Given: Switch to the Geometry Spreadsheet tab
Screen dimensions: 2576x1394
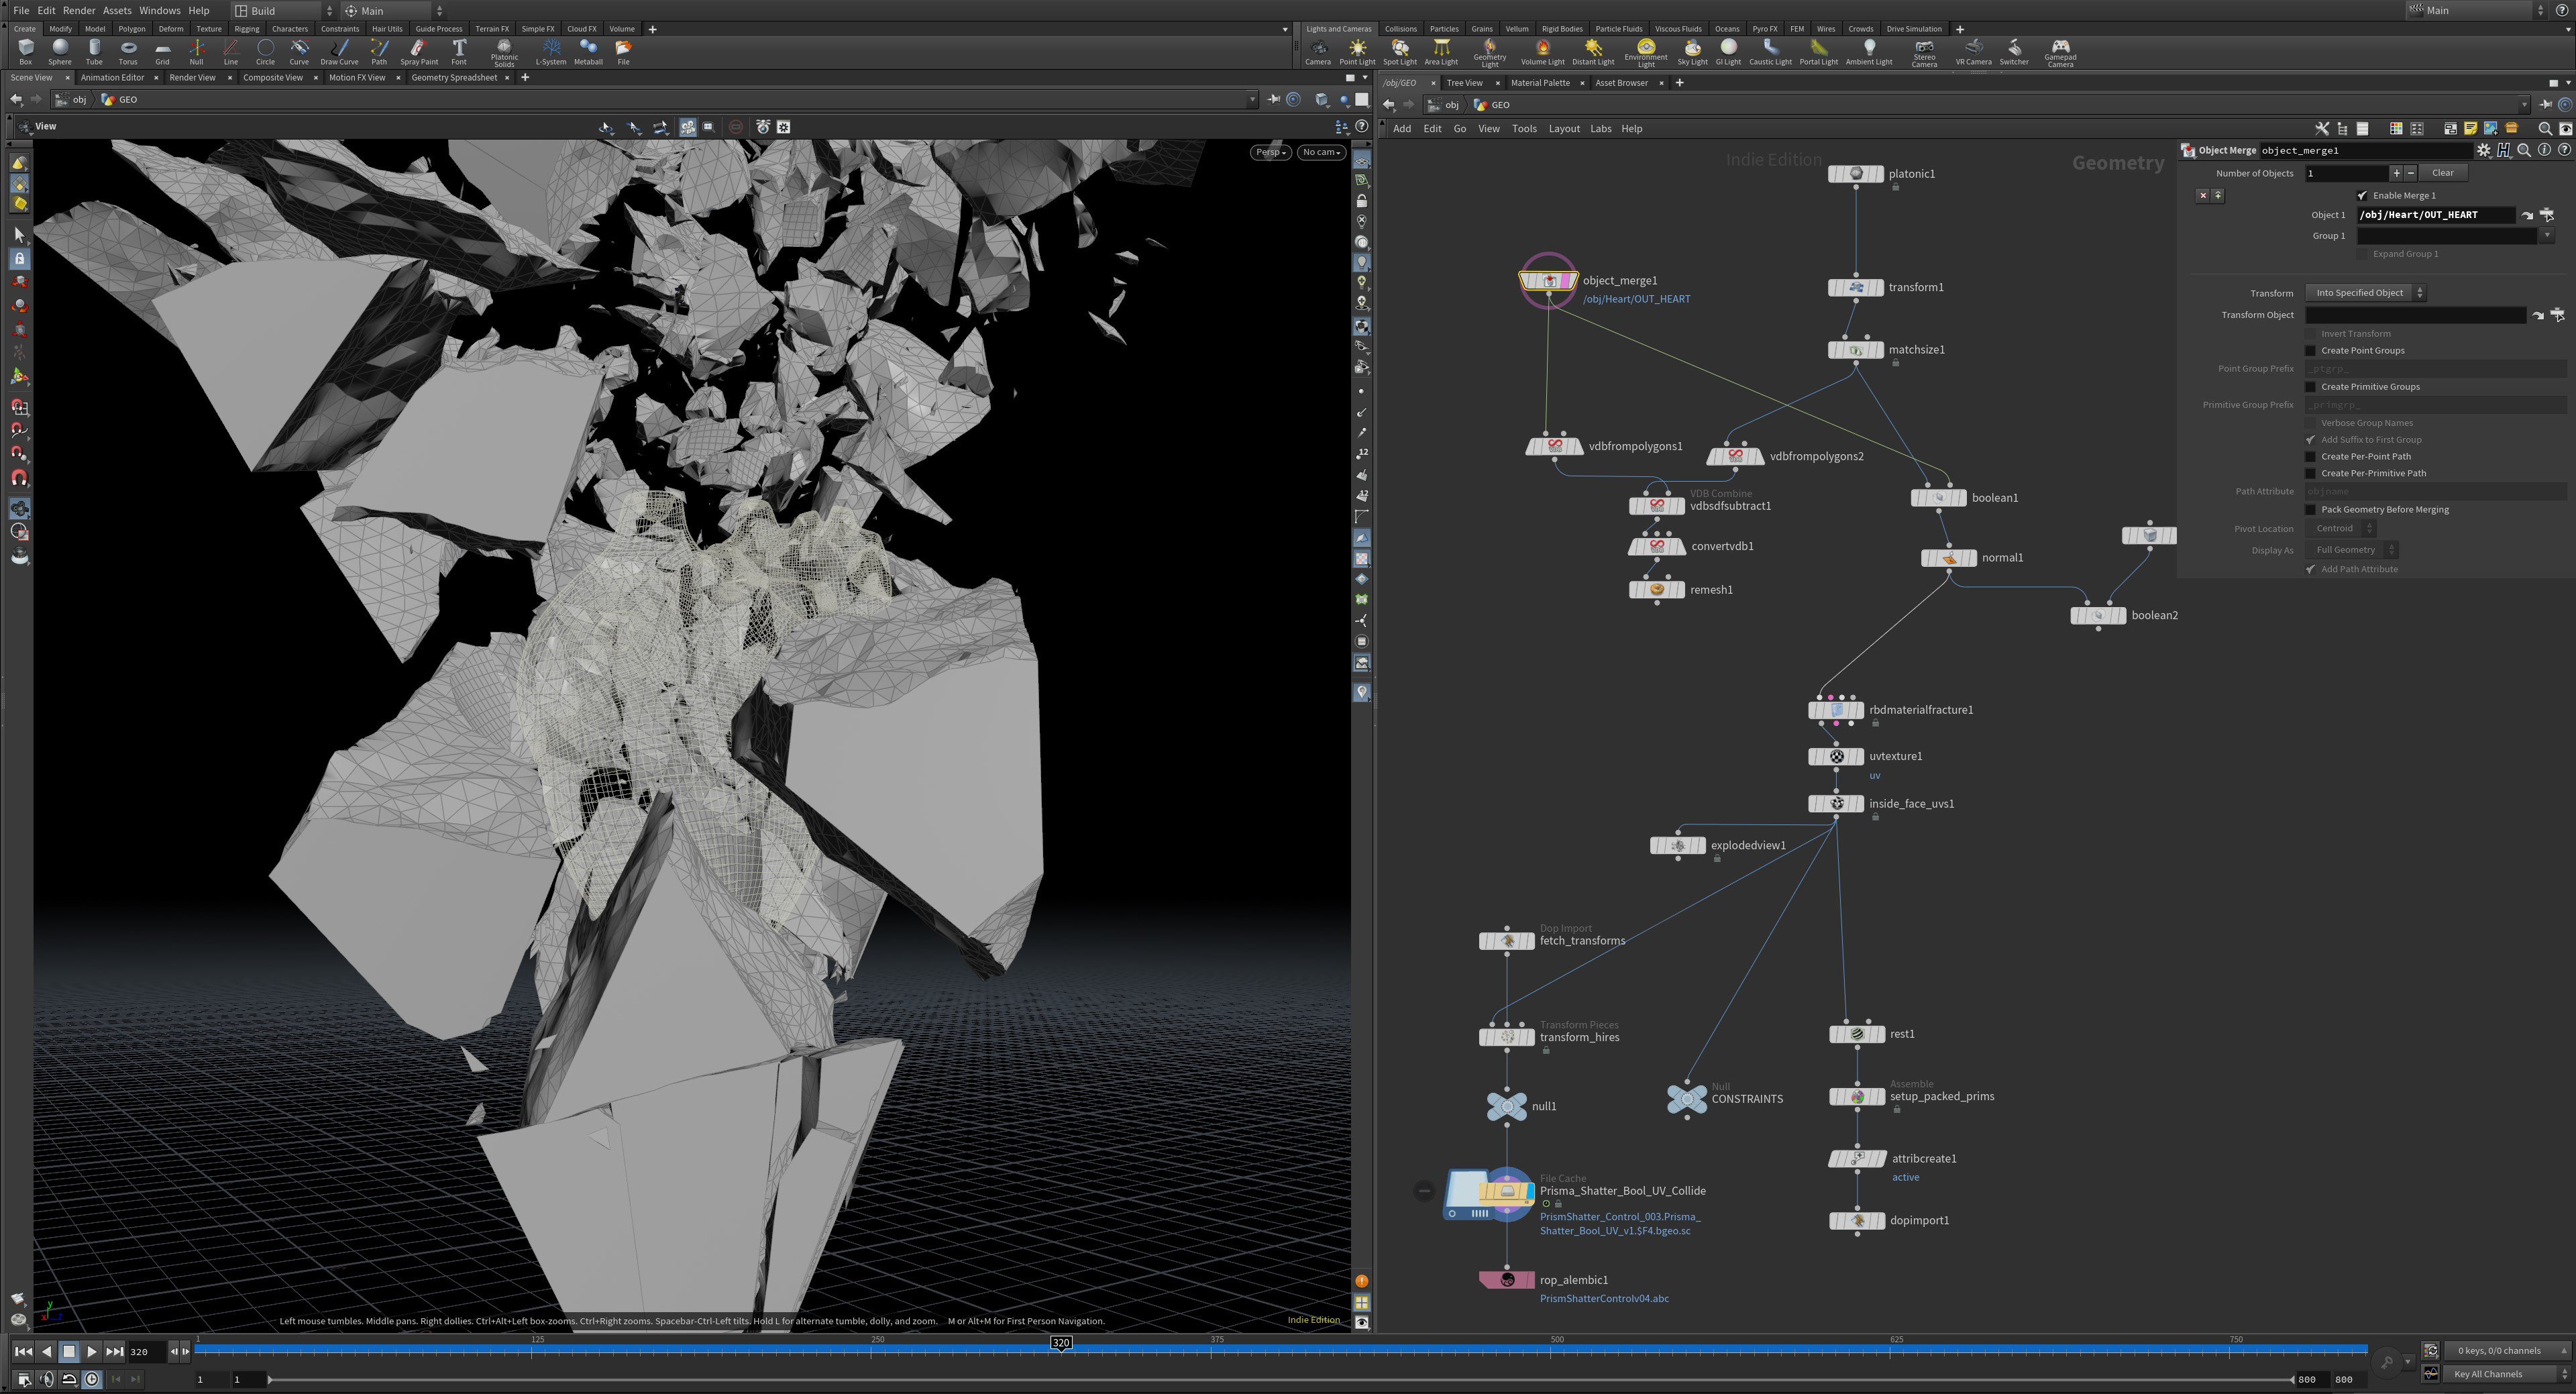Looking at the screenshot, I should [454, 78].
